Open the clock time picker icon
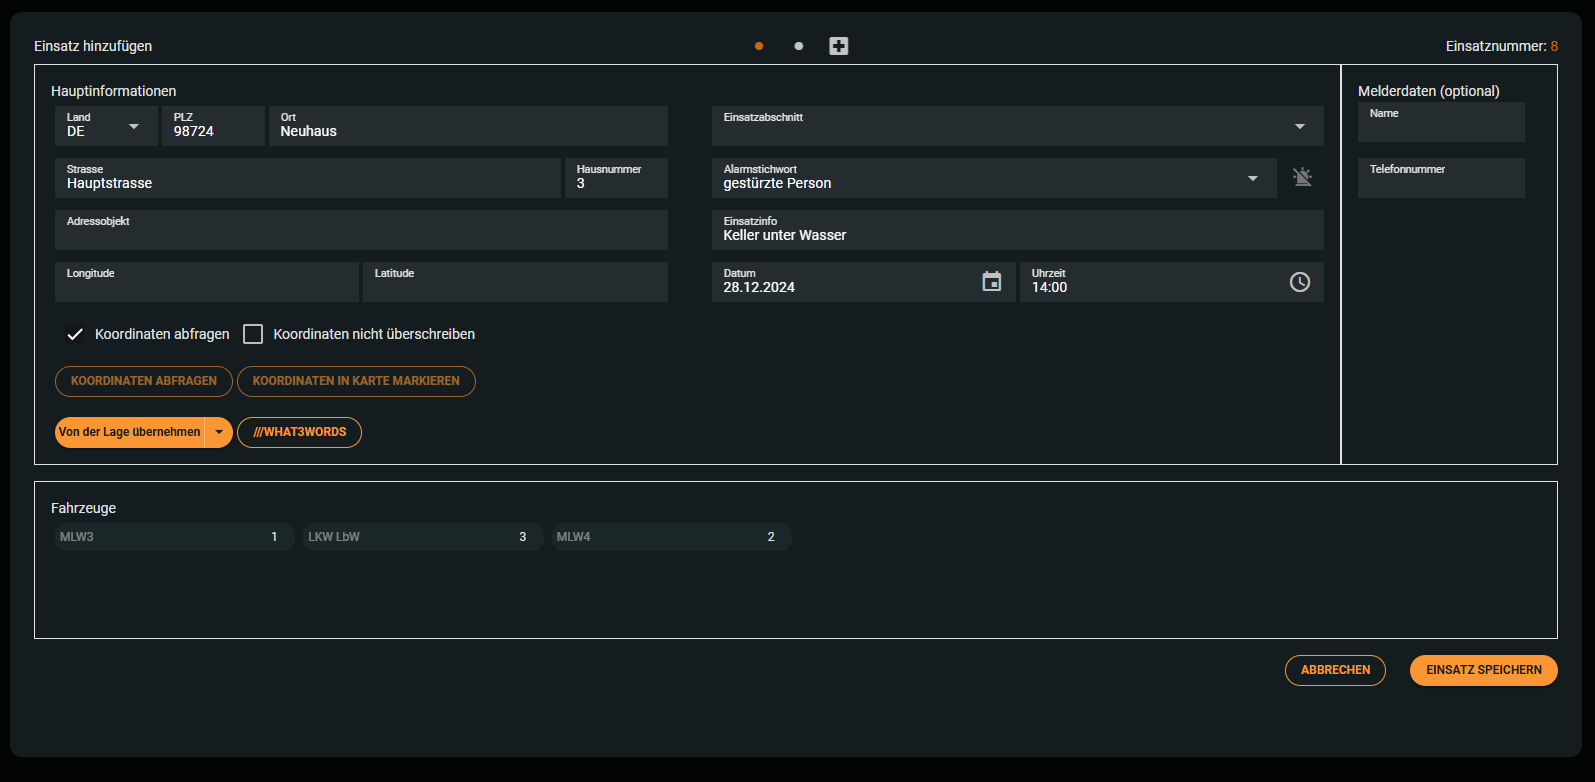This screenshot has height=782, width=1595. [1299, 282]
